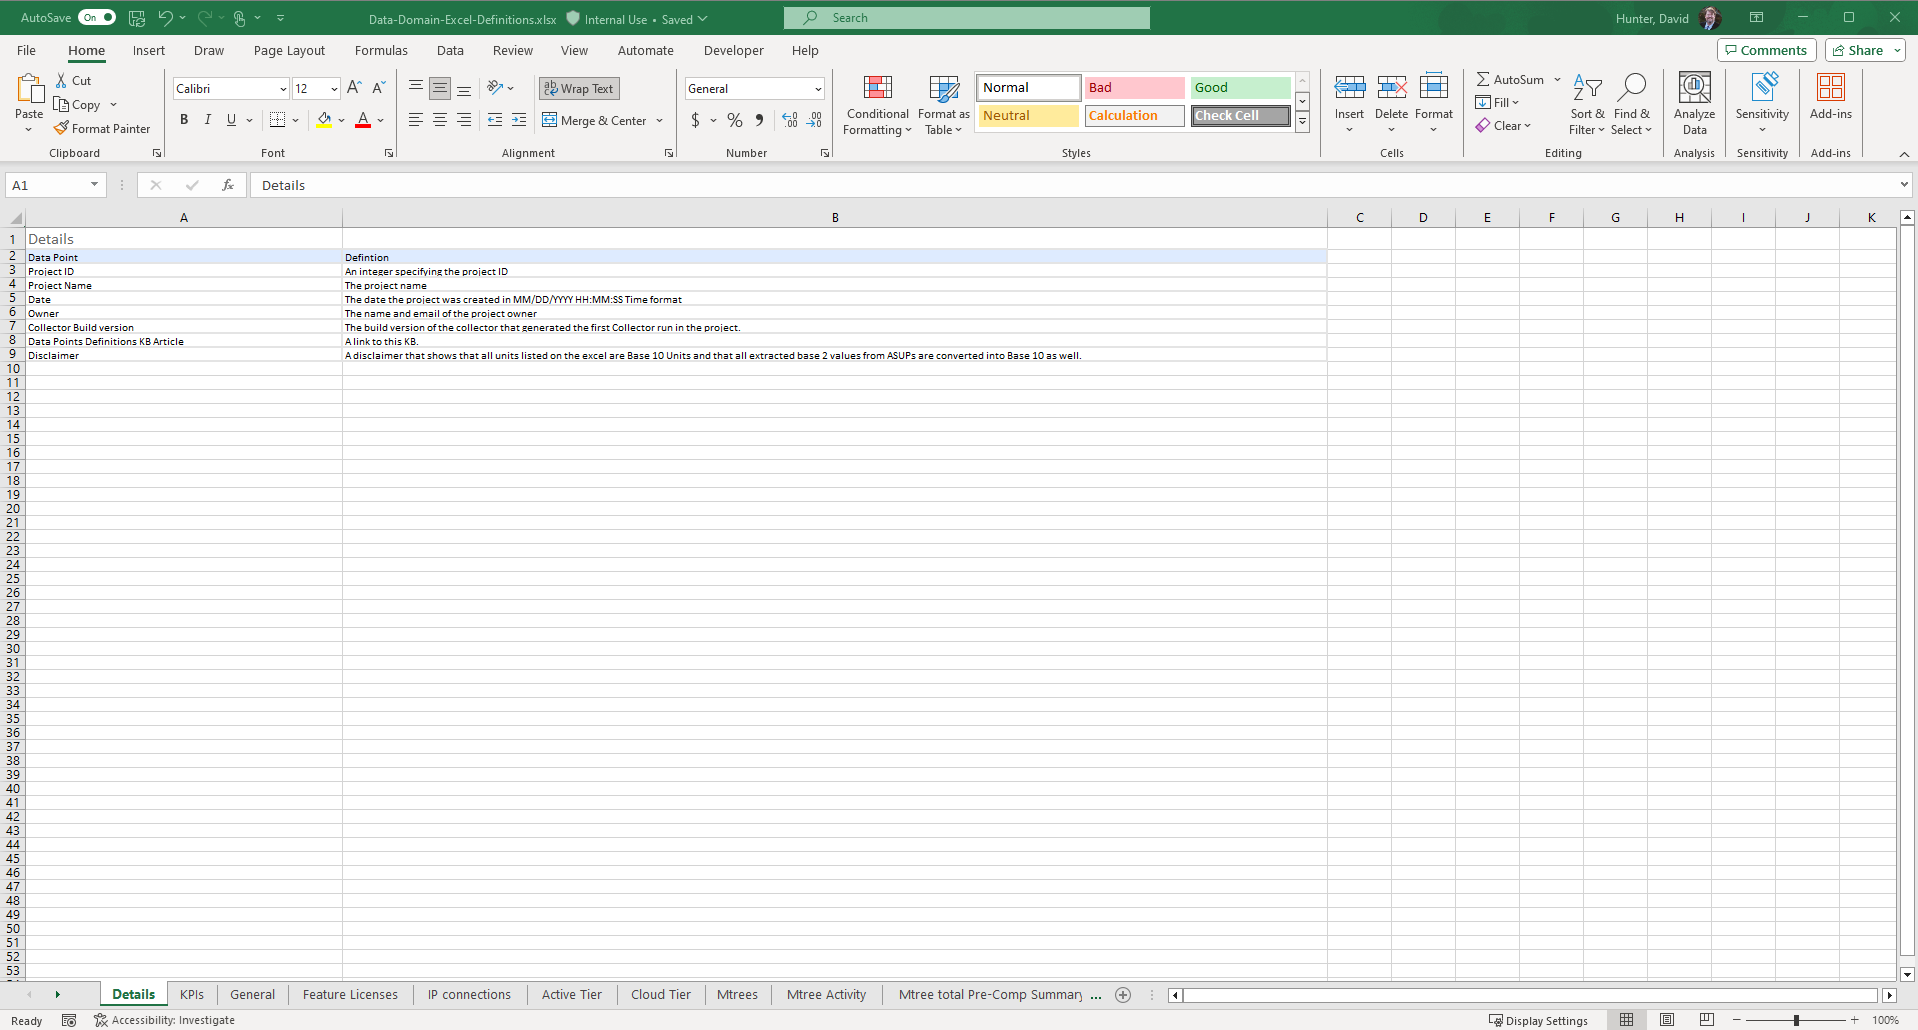Click Increase Decimal

coord(789,120)
